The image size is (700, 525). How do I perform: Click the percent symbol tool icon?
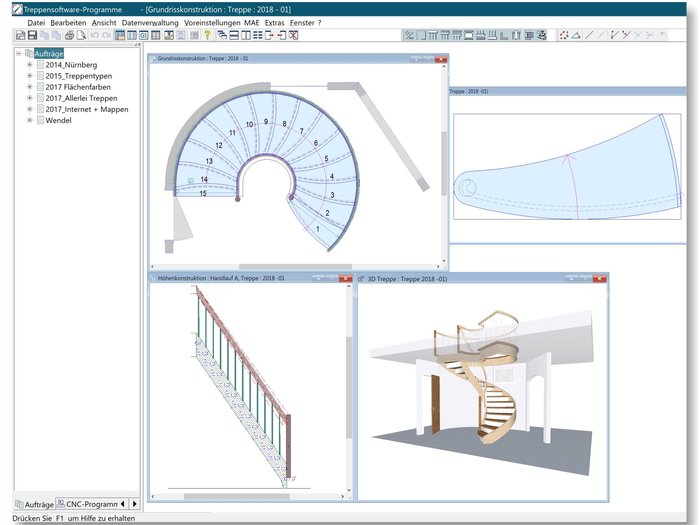[409, 35]
